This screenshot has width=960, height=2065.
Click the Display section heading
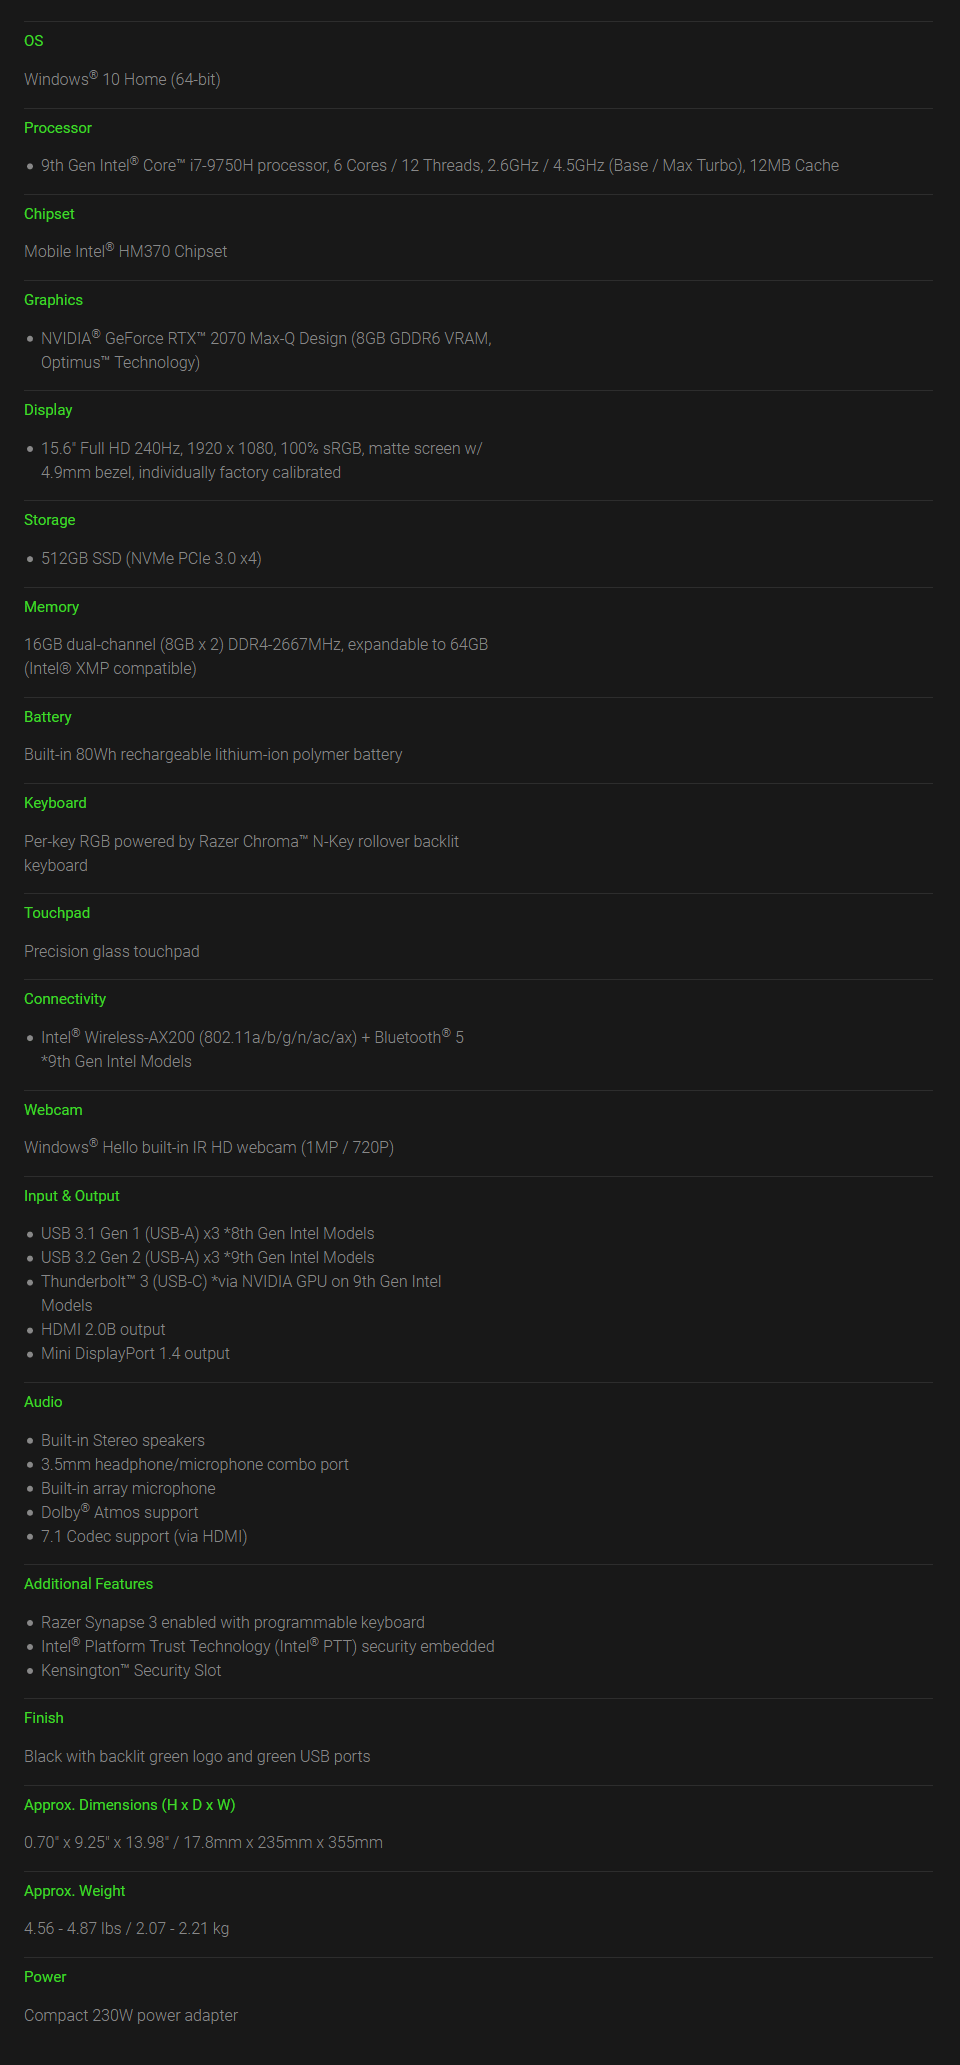48,410
